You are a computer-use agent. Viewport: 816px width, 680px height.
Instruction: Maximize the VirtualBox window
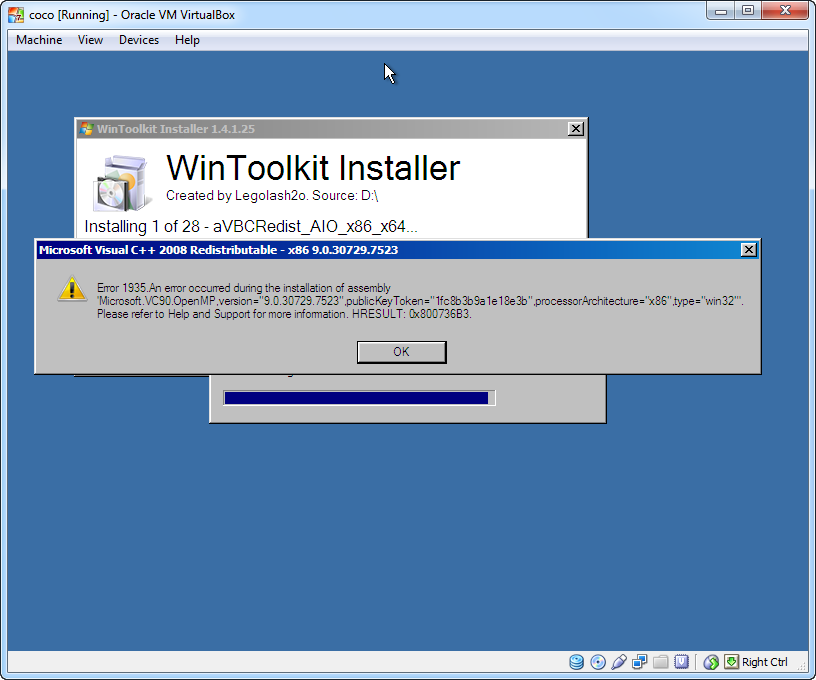pos(748,11)
